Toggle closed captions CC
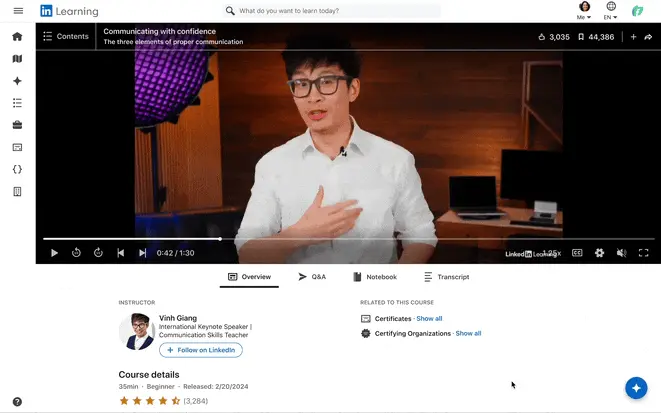The image size is (661, 413). click(577, 253)
